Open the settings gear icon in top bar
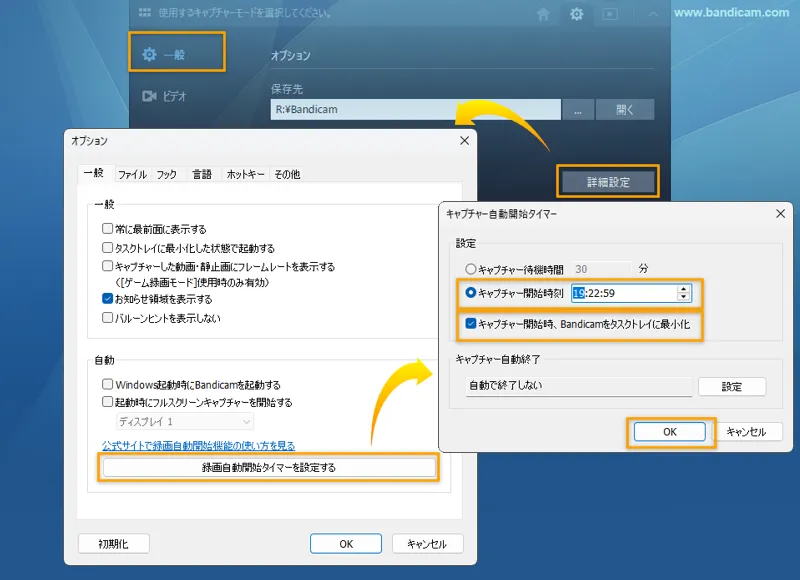 pos(577,14)
